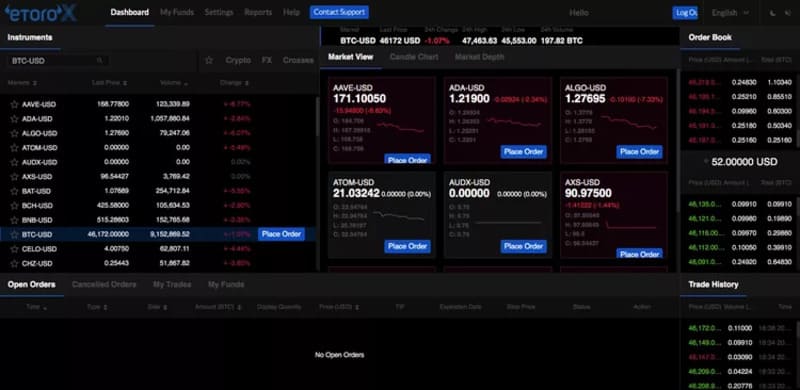
Task: Select the CELO-USD instrument row
Action: click(158, 249)
